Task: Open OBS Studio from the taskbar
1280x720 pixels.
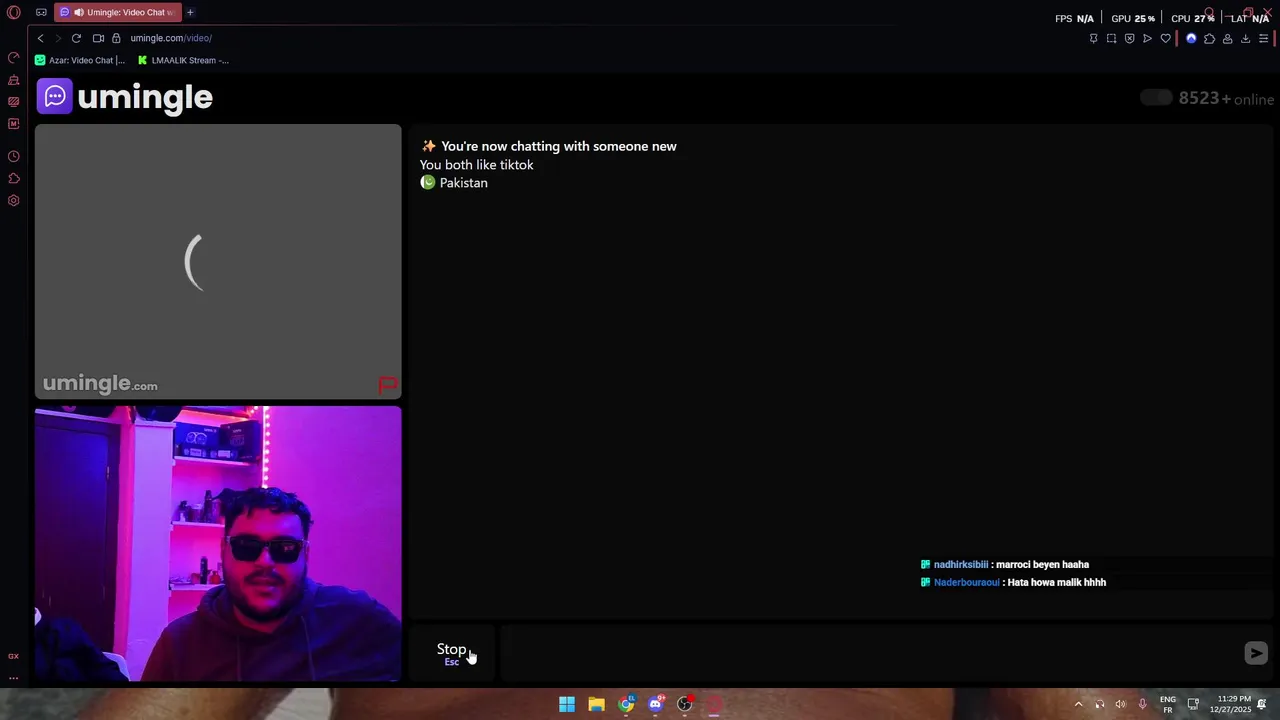Action: tap(685, 704)
